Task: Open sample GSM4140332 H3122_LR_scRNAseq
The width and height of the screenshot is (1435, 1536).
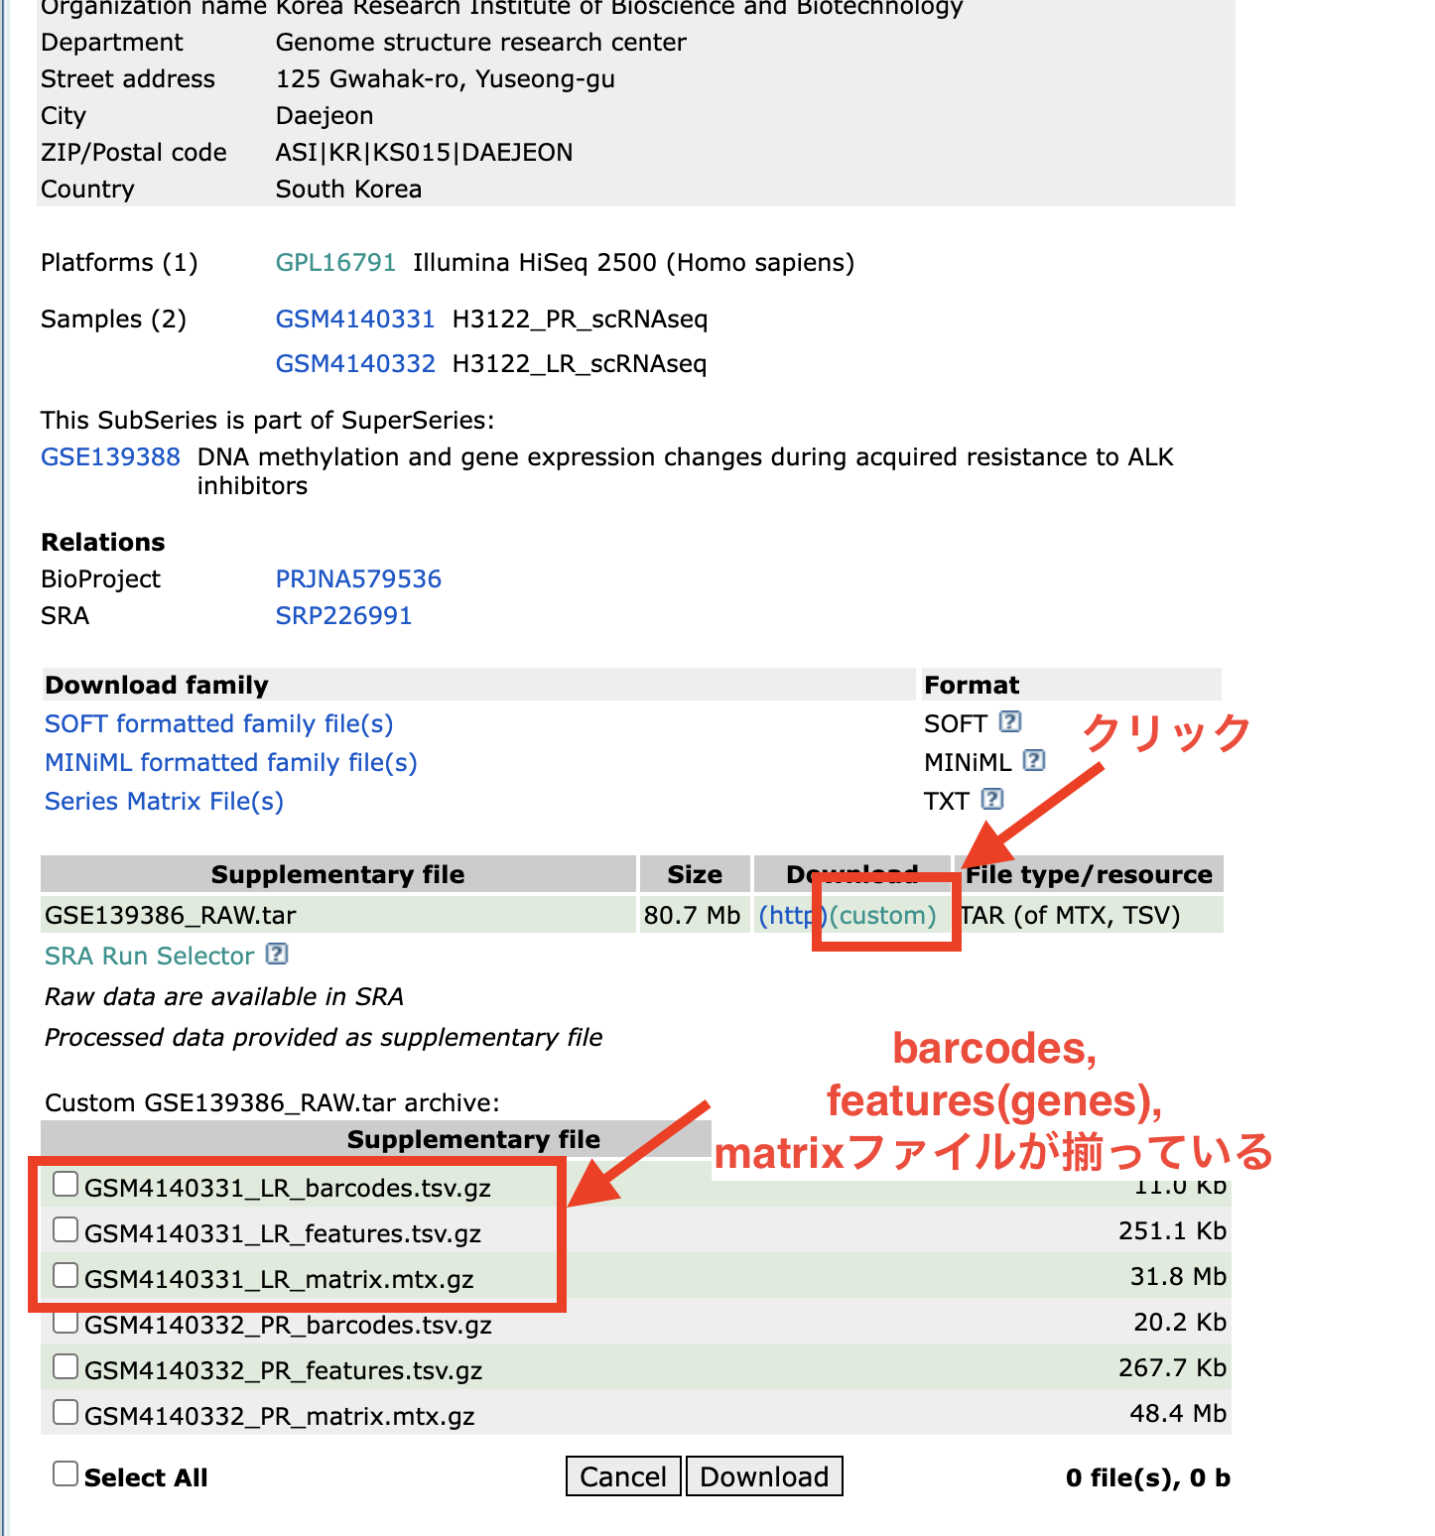Action: [355, 364]
